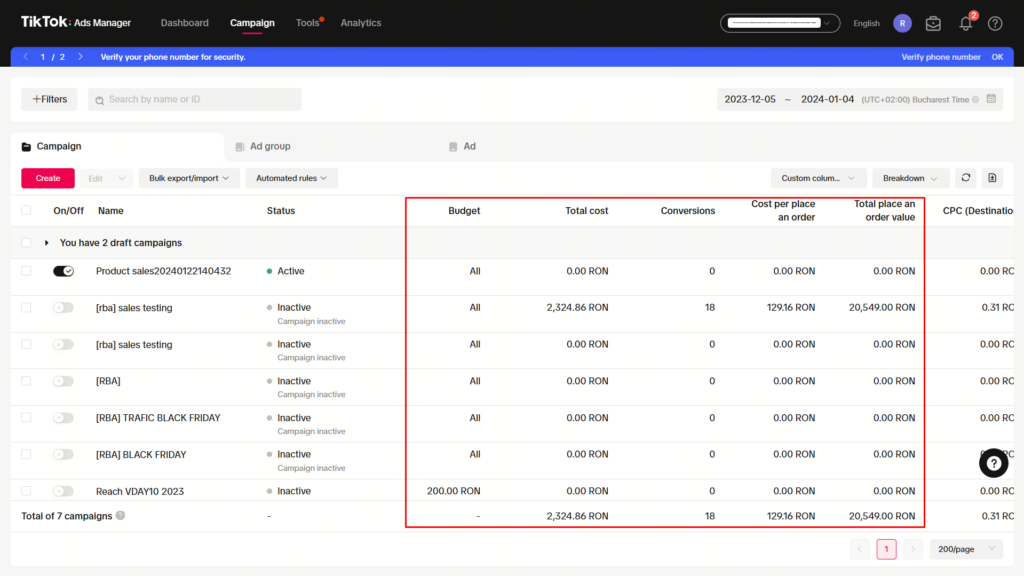Click the +Filters button

[50, 99]
